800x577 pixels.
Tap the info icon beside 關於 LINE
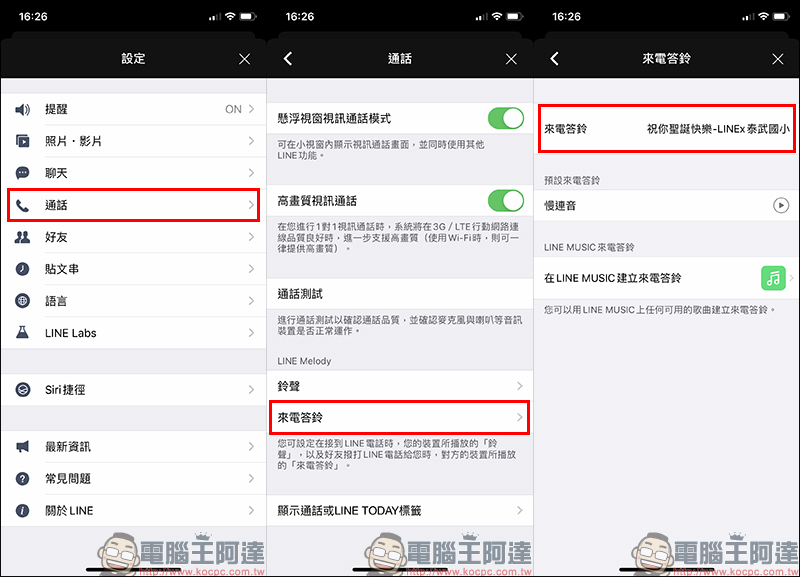(x=22, y=511)
